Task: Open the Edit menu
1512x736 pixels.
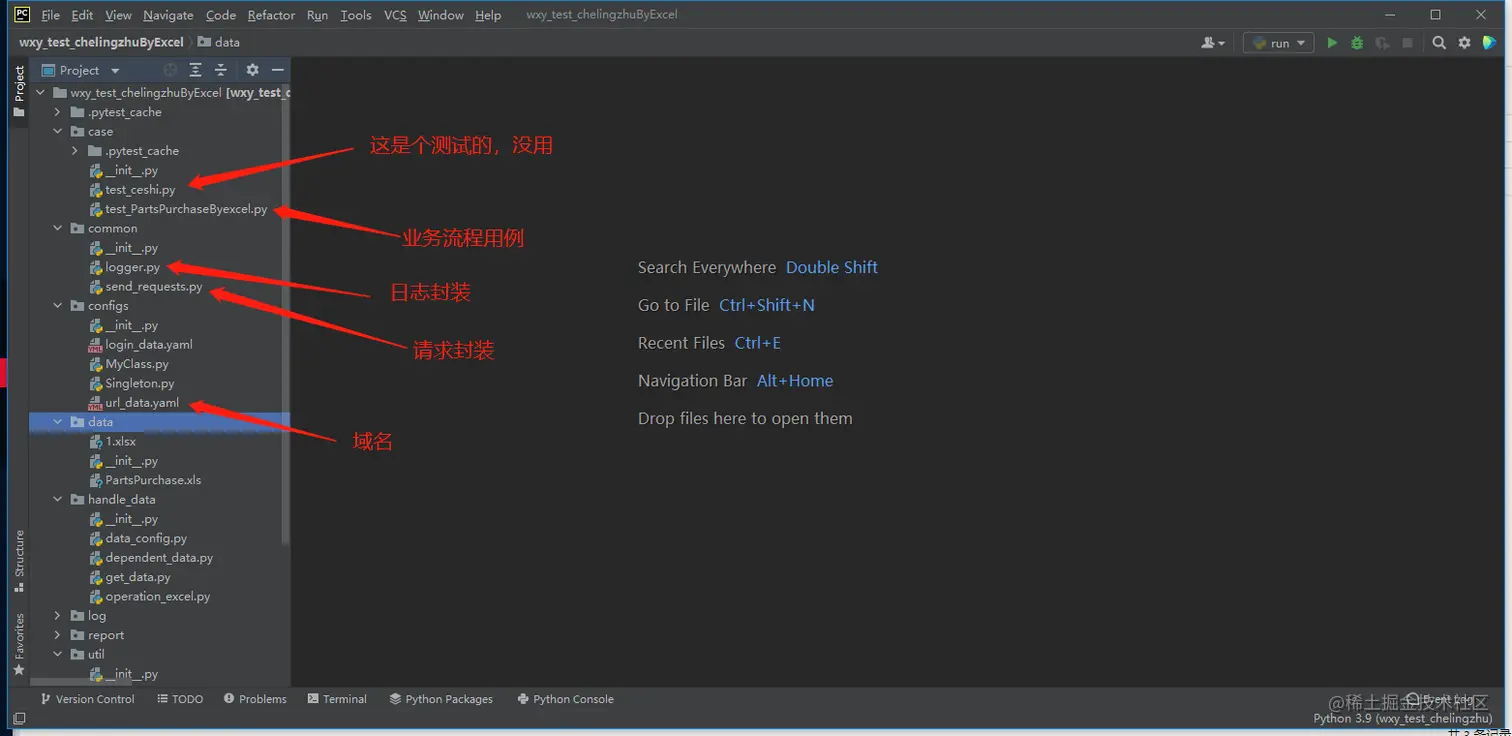Action: click(x=82, y=15)
